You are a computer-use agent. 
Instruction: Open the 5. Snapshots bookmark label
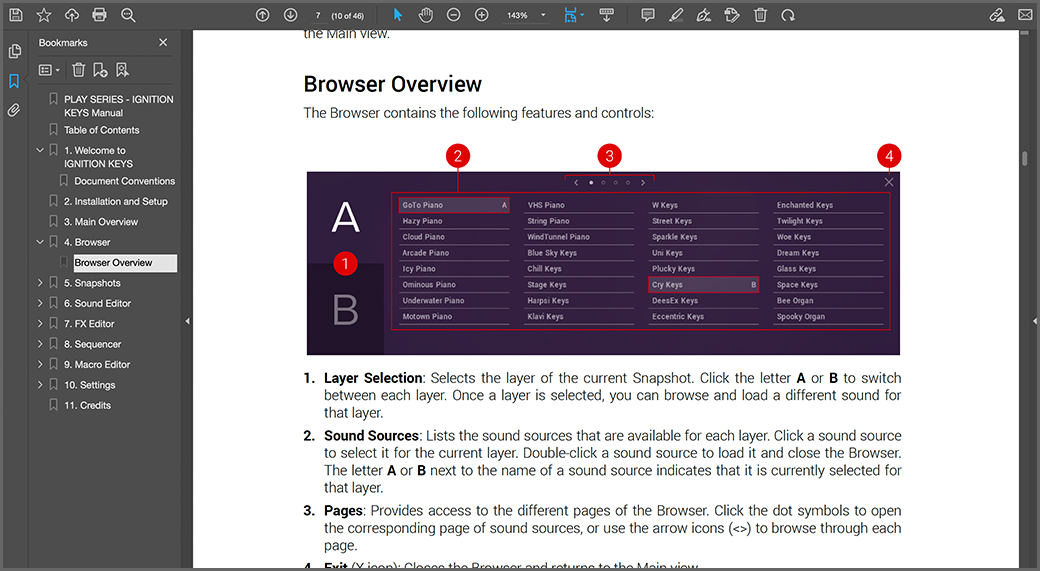(x=92, y=283)
